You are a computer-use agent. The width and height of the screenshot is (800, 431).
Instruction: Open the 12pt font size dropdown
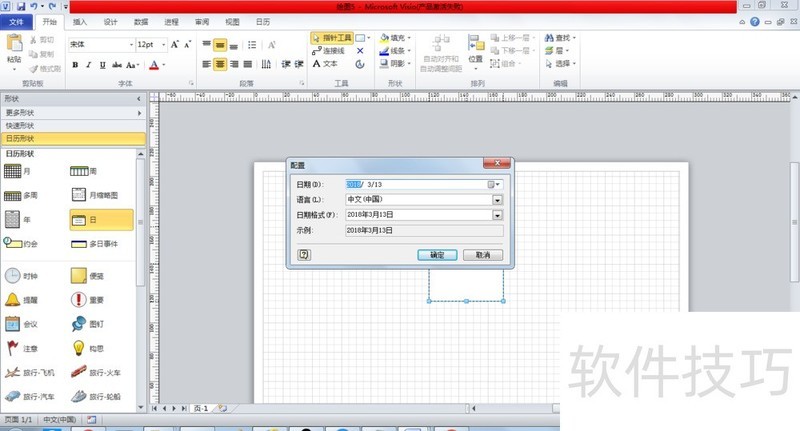(162, 45)
